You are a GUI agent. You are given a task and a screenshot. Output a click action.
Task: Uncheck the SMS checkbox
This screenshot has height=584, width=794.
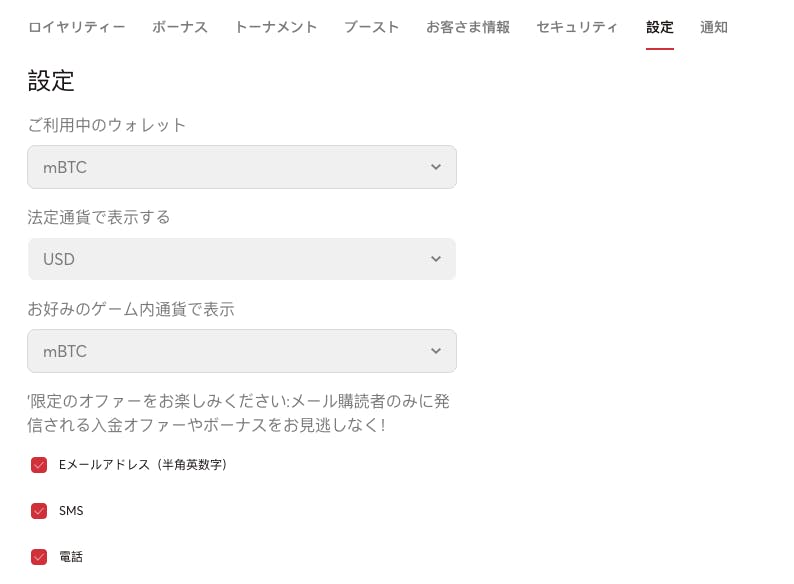coord(39,511)
